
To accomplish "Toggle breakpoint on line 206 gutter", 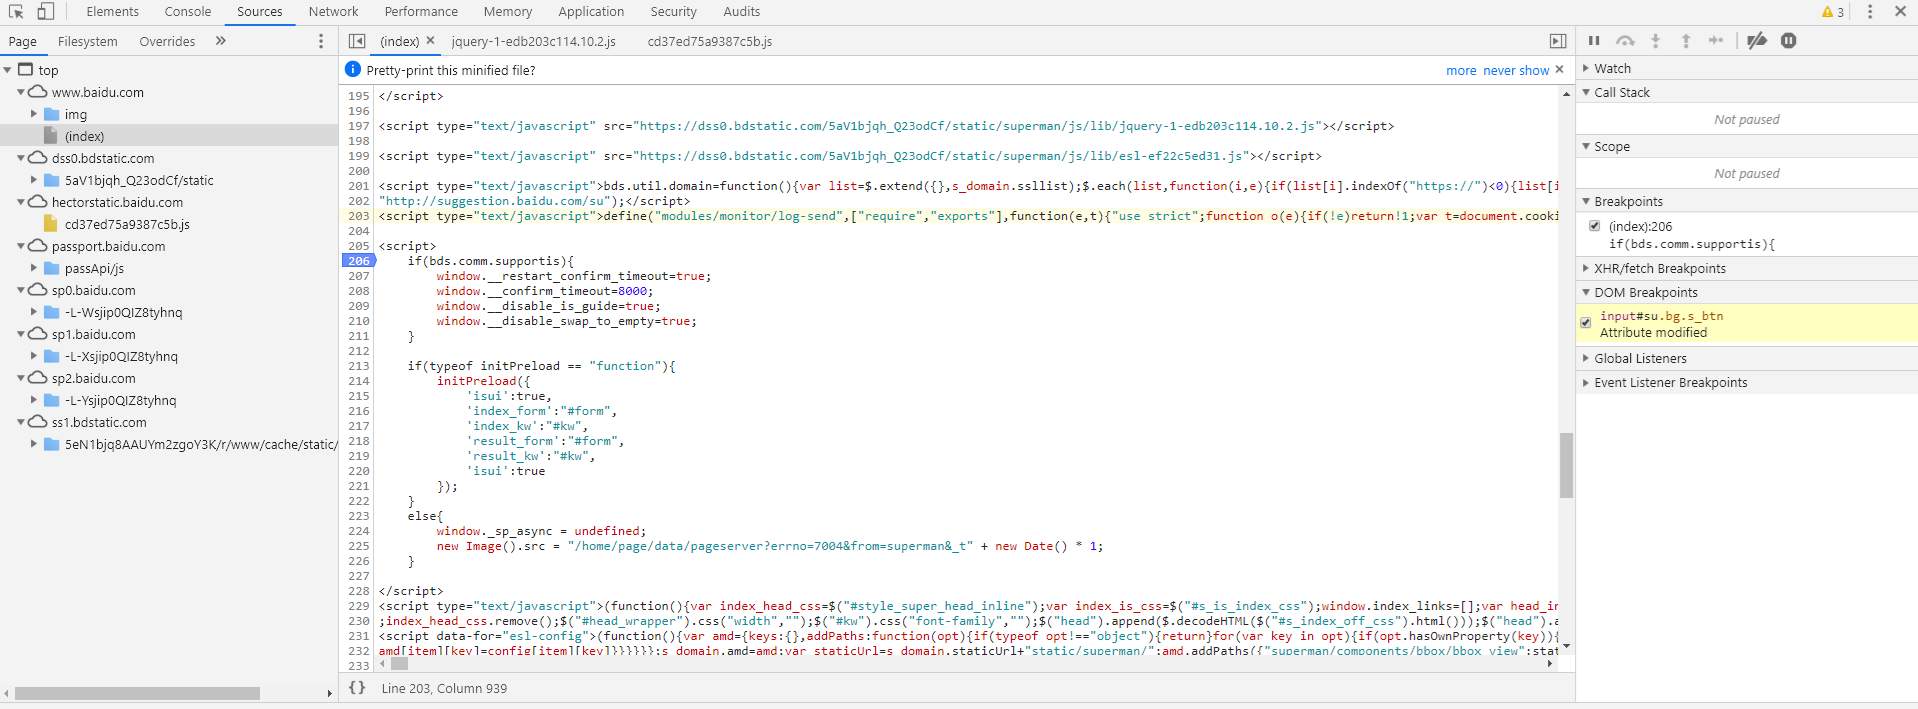I will click(x=359, y=261).
